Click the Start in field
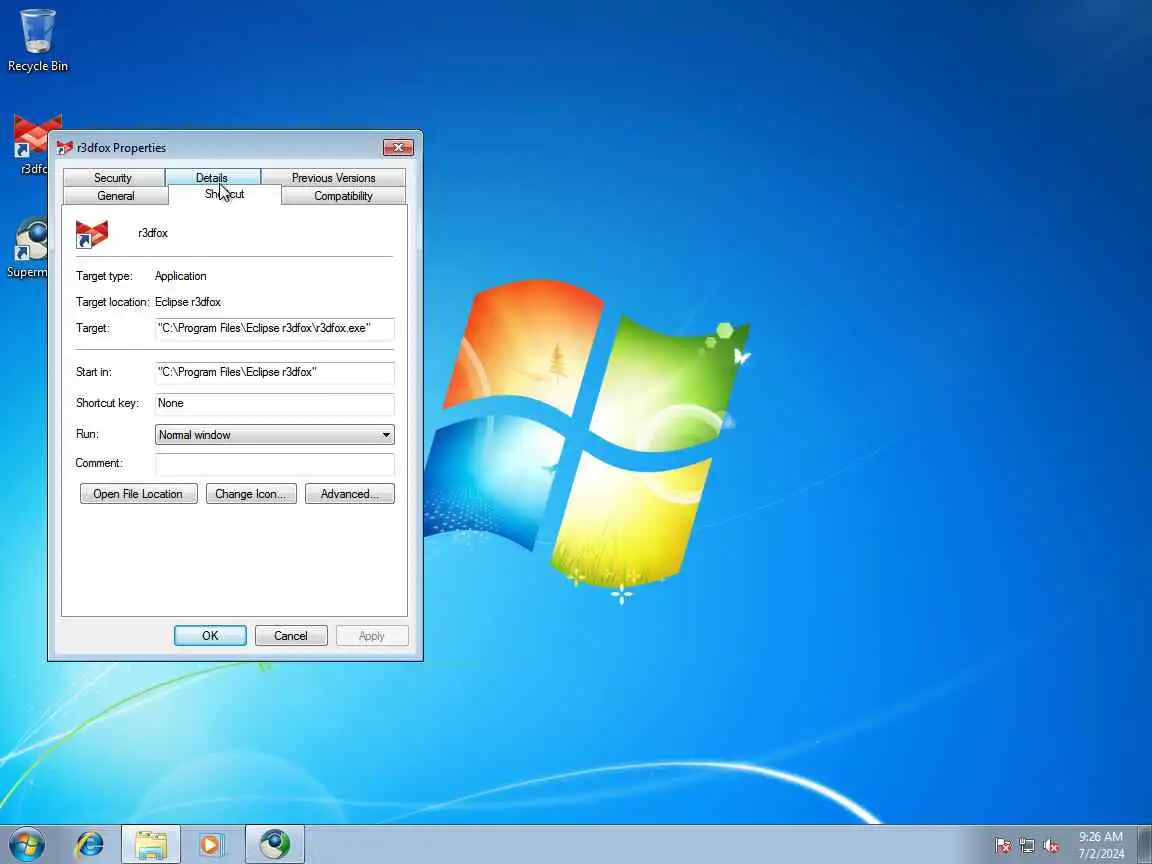 click(x=275, y=372)
